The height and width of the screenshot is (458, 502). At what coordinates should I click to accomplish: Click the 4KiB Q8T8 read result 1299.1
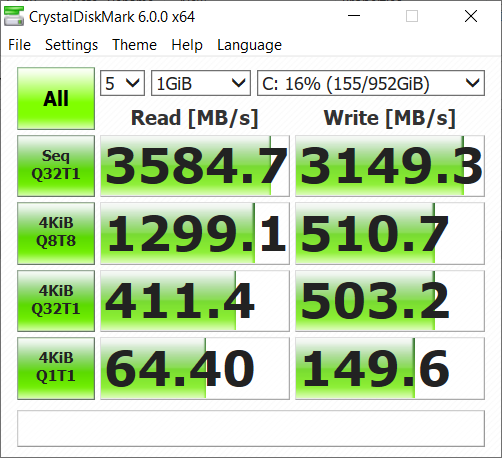pyautogui.click(x=195, y=233)
